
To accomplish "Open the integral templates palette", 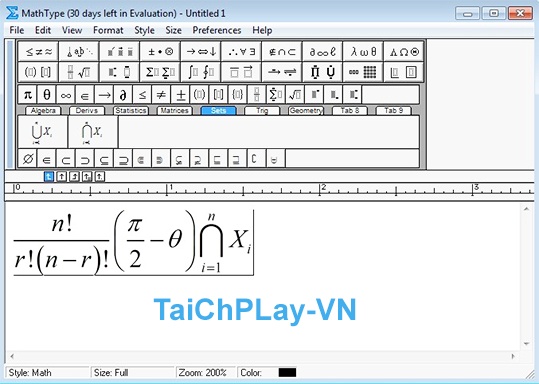I will point(200,72).
